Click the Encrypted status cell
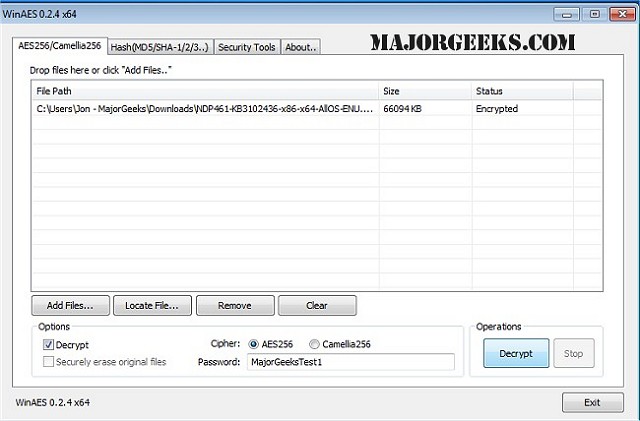This screenshot has height=421, width=640. click(522, 109)
